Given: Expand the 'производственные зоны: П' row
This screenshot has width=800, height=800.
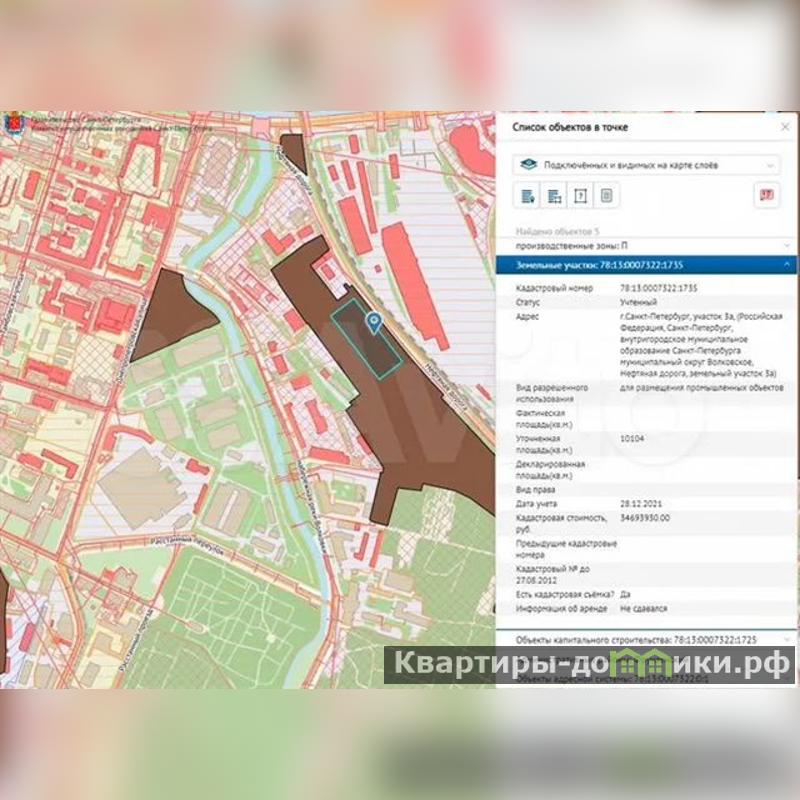Looking at the screenshot, I should tap(646, 245).
